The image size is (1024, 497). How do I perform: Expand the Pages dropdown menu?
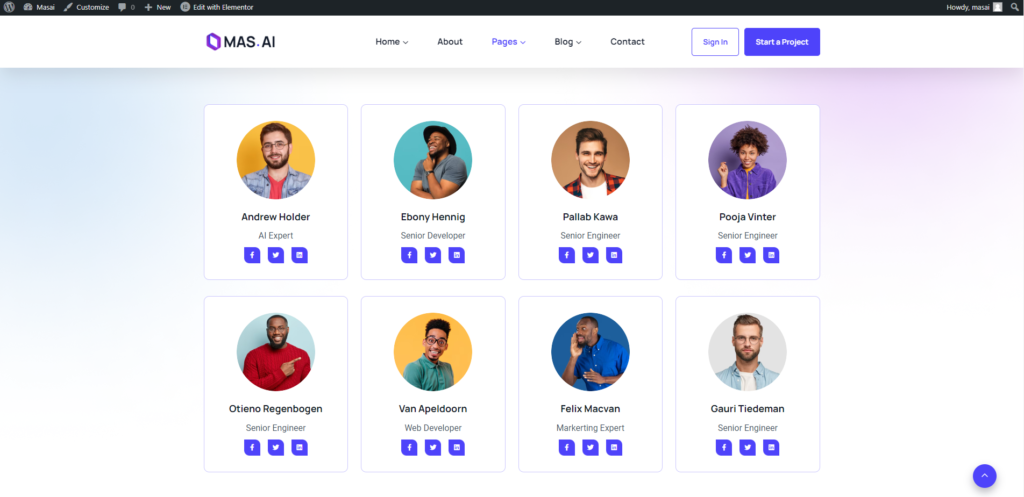pos(509,42)
